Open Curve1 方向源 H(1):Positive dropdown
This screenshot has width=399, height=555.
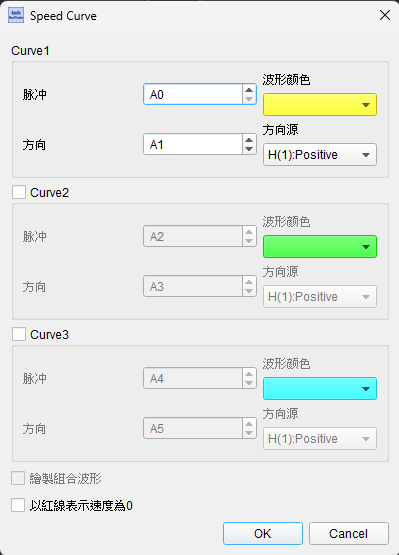tap(320, 155)
